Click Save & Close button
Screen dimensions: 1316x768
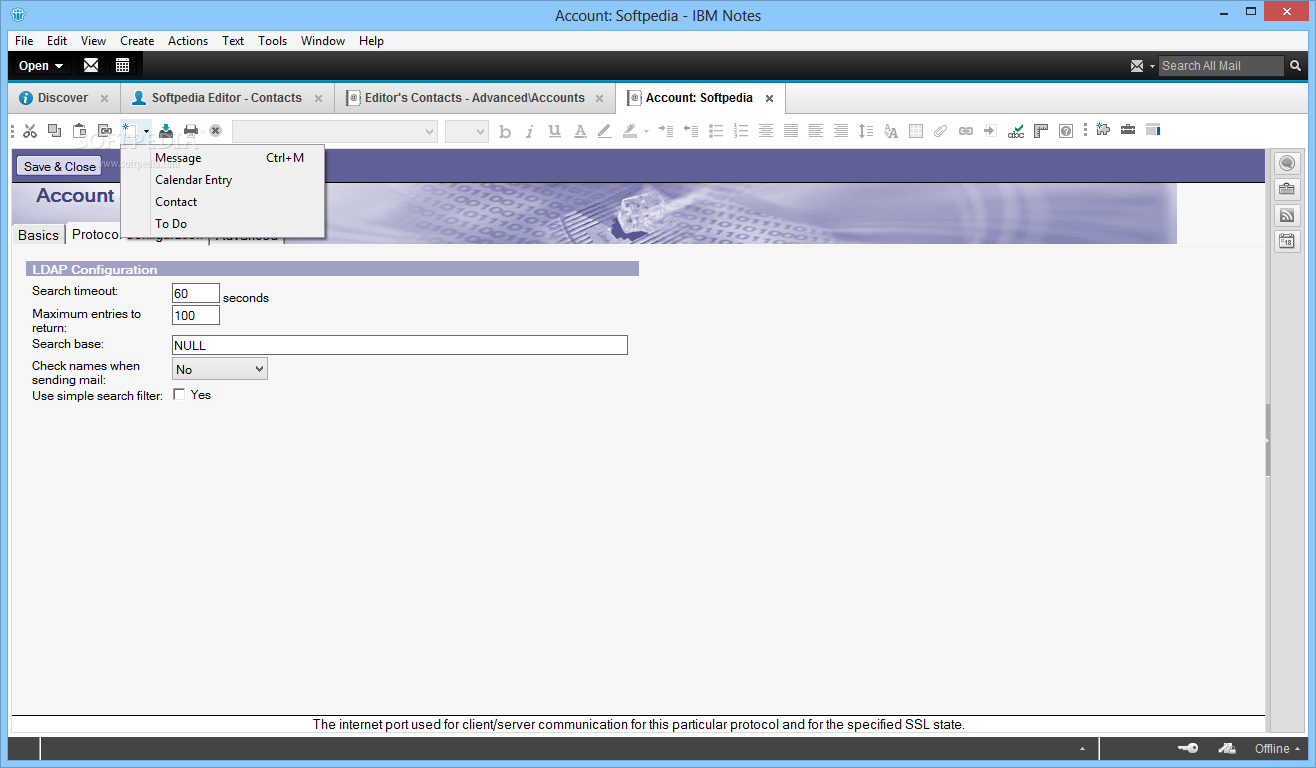(60, 167)
